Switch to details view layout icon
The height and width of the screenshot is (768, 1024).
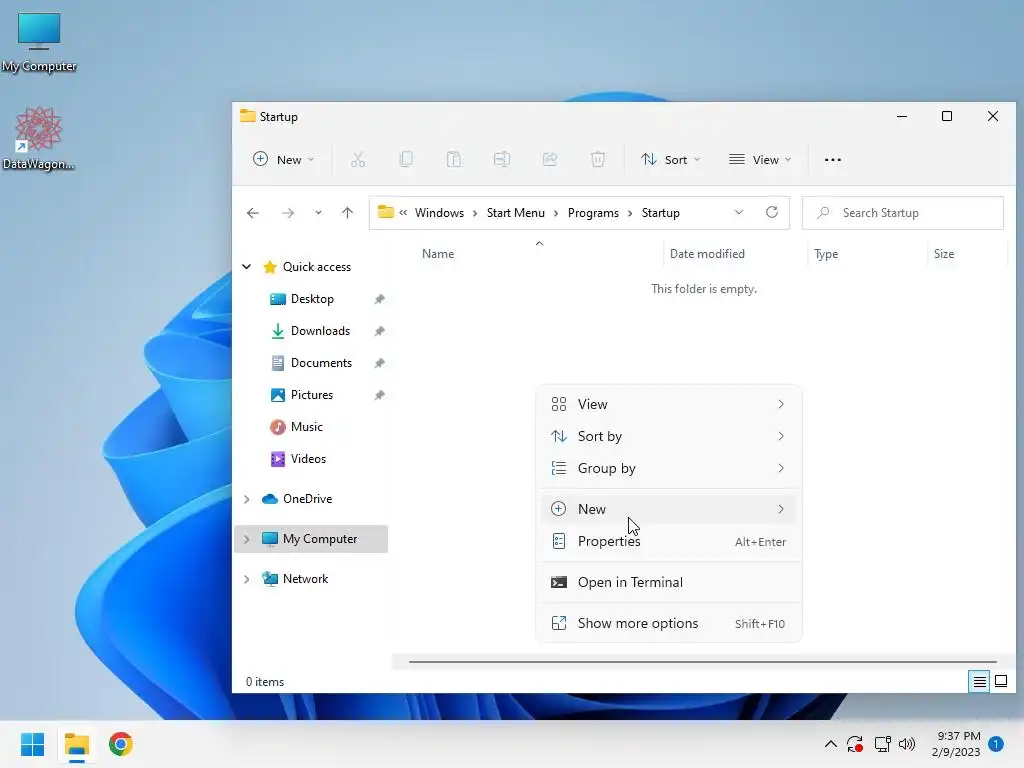[979, 682]
